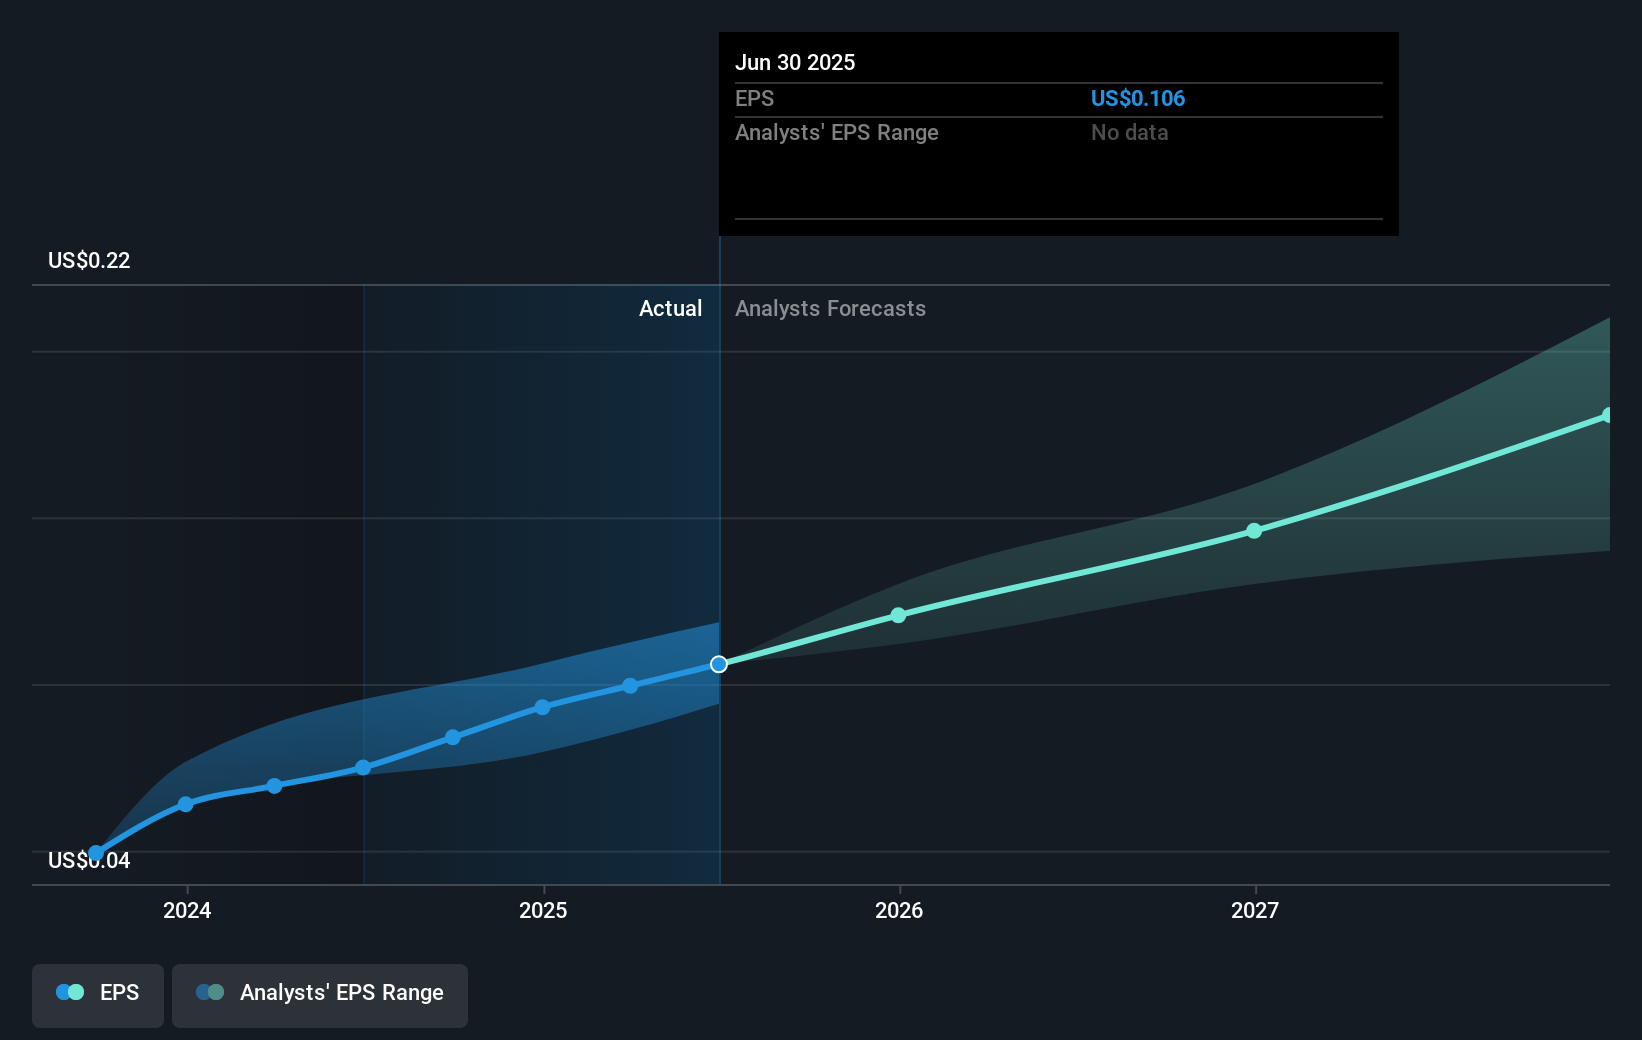The height and width of the screenshot is (1040, 1642).
Task: Click the green 2026 forecast data point
Action: (x=899, y=615)
